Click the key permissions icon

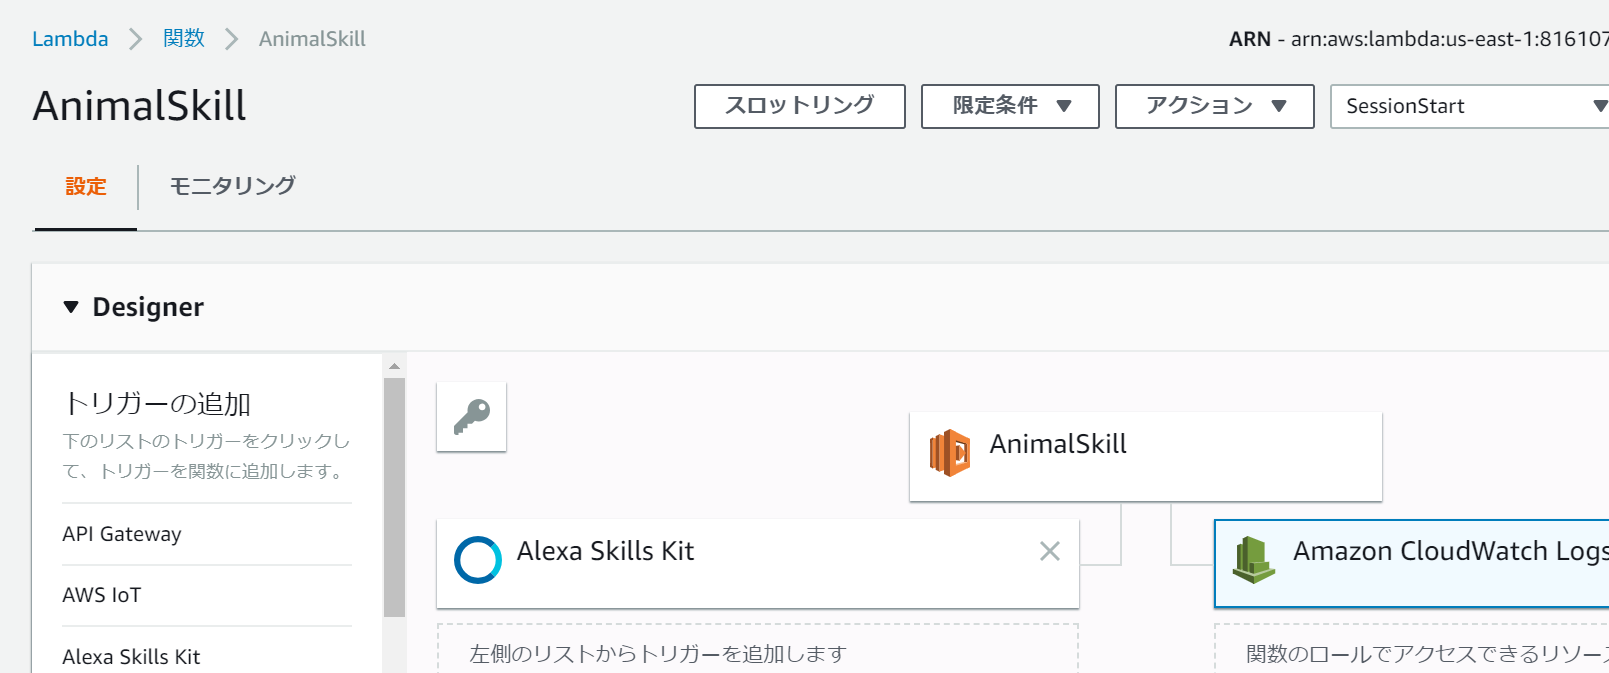(x=471, y=416)
